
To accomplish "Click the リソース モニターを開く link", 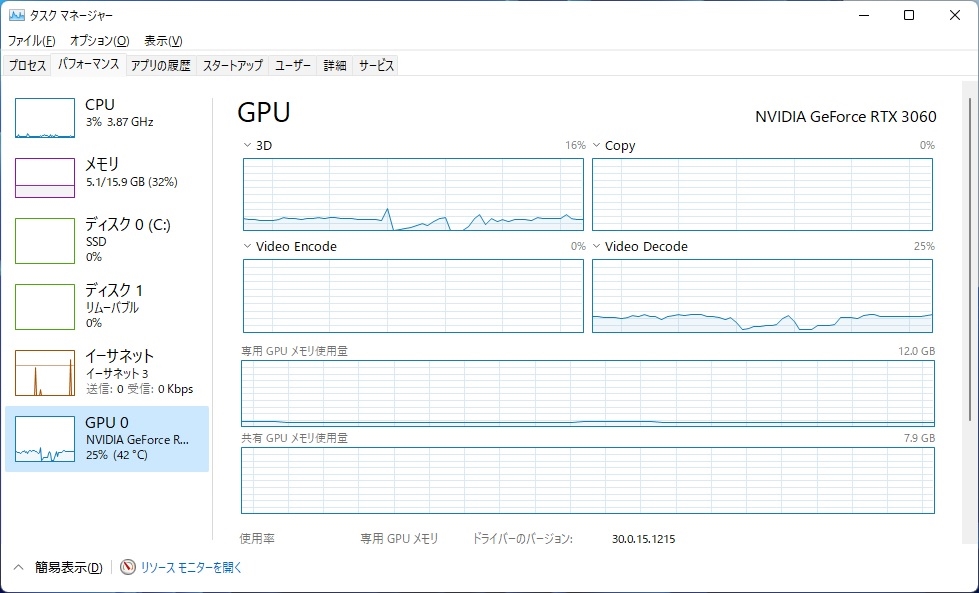I will click(x=191, y=567).
